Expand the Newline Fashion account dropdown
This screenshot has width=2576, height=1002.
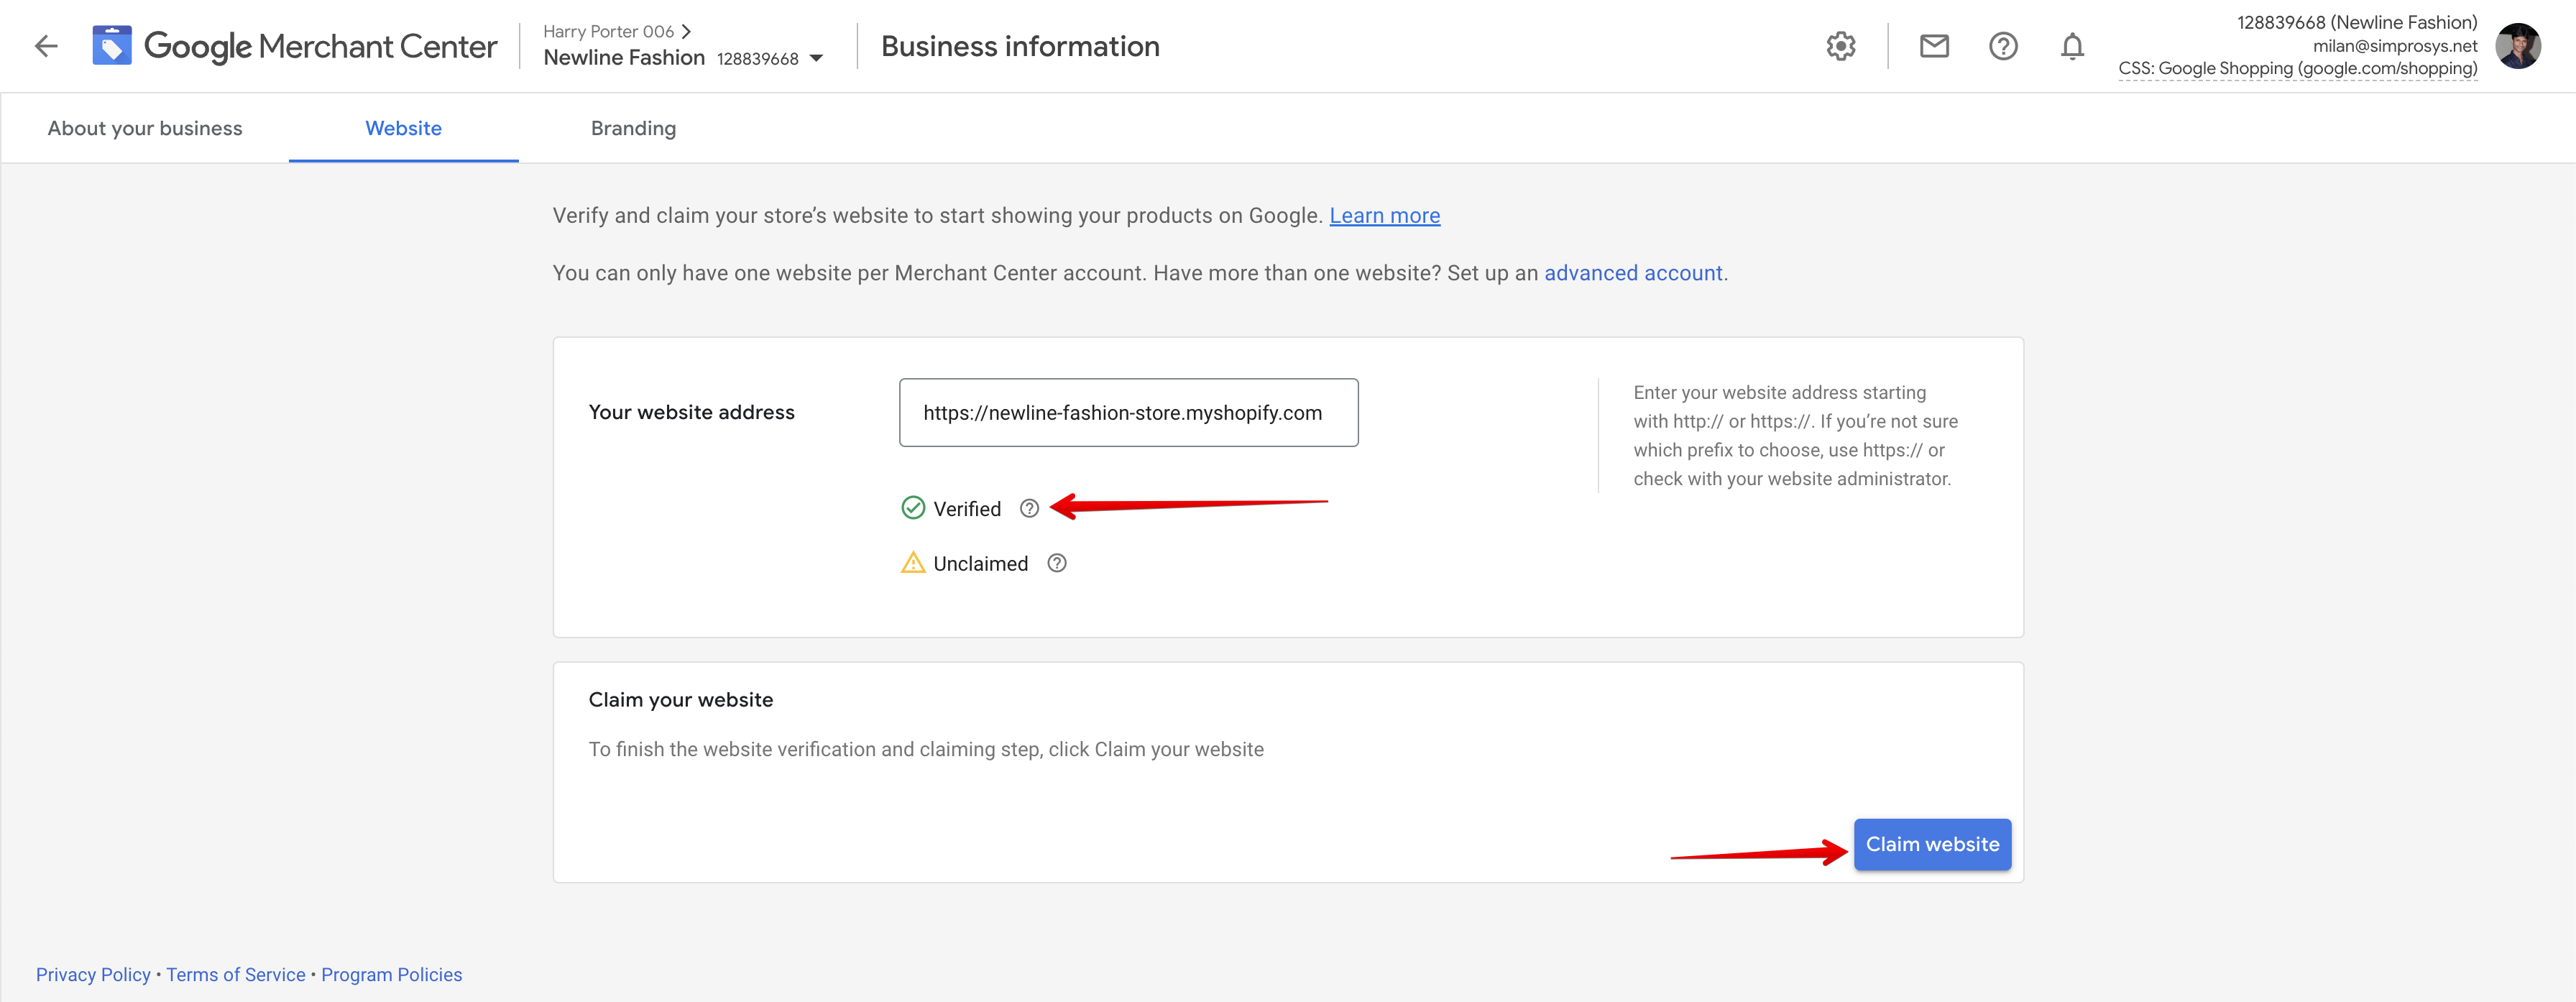click(x=816, y=58)
